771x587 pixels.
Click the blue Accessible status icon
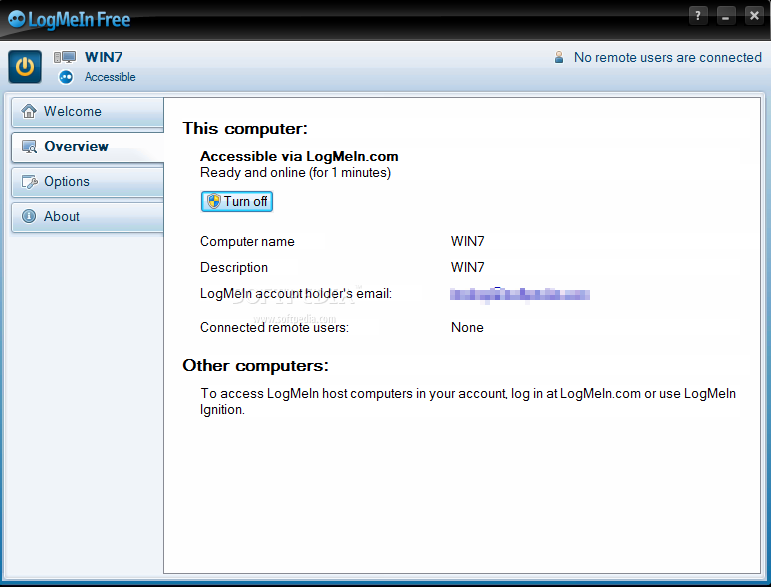click(x=66, y=77)
